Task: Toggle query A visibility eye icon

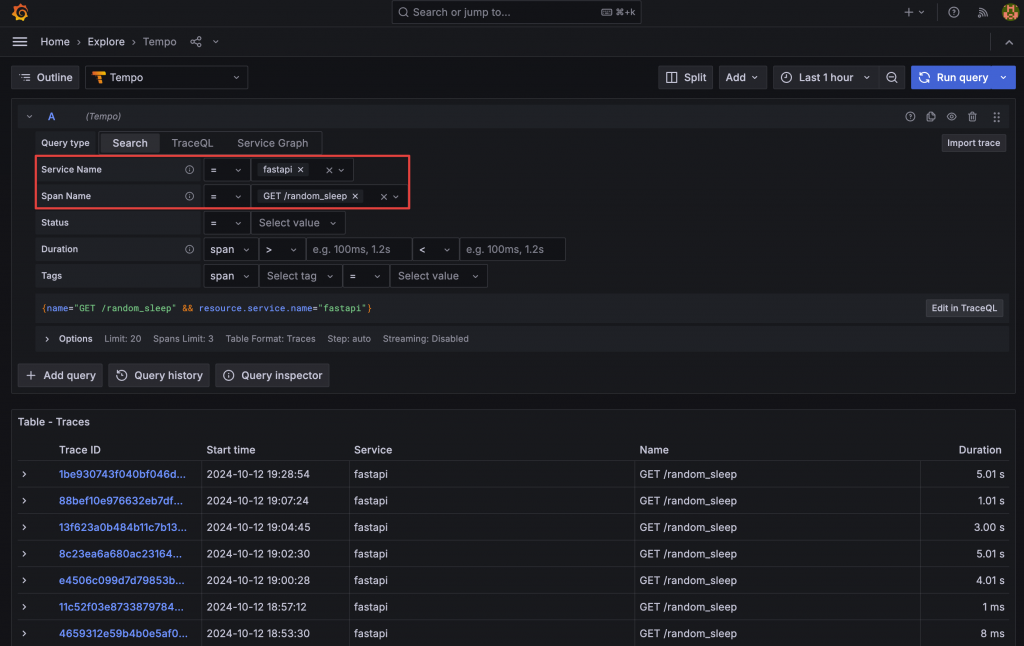Action: click(952, 116)
